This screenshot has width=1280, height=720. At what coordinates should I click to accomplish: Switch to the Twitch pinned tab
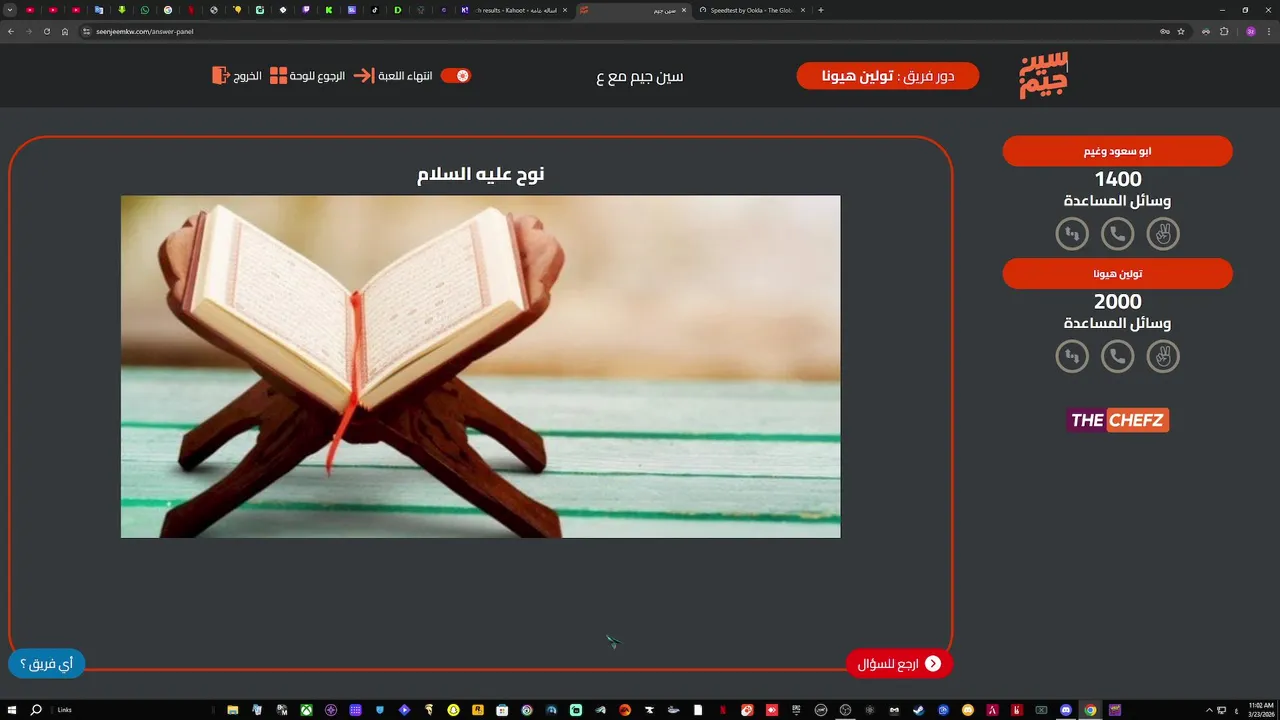[x=306, y=10]
